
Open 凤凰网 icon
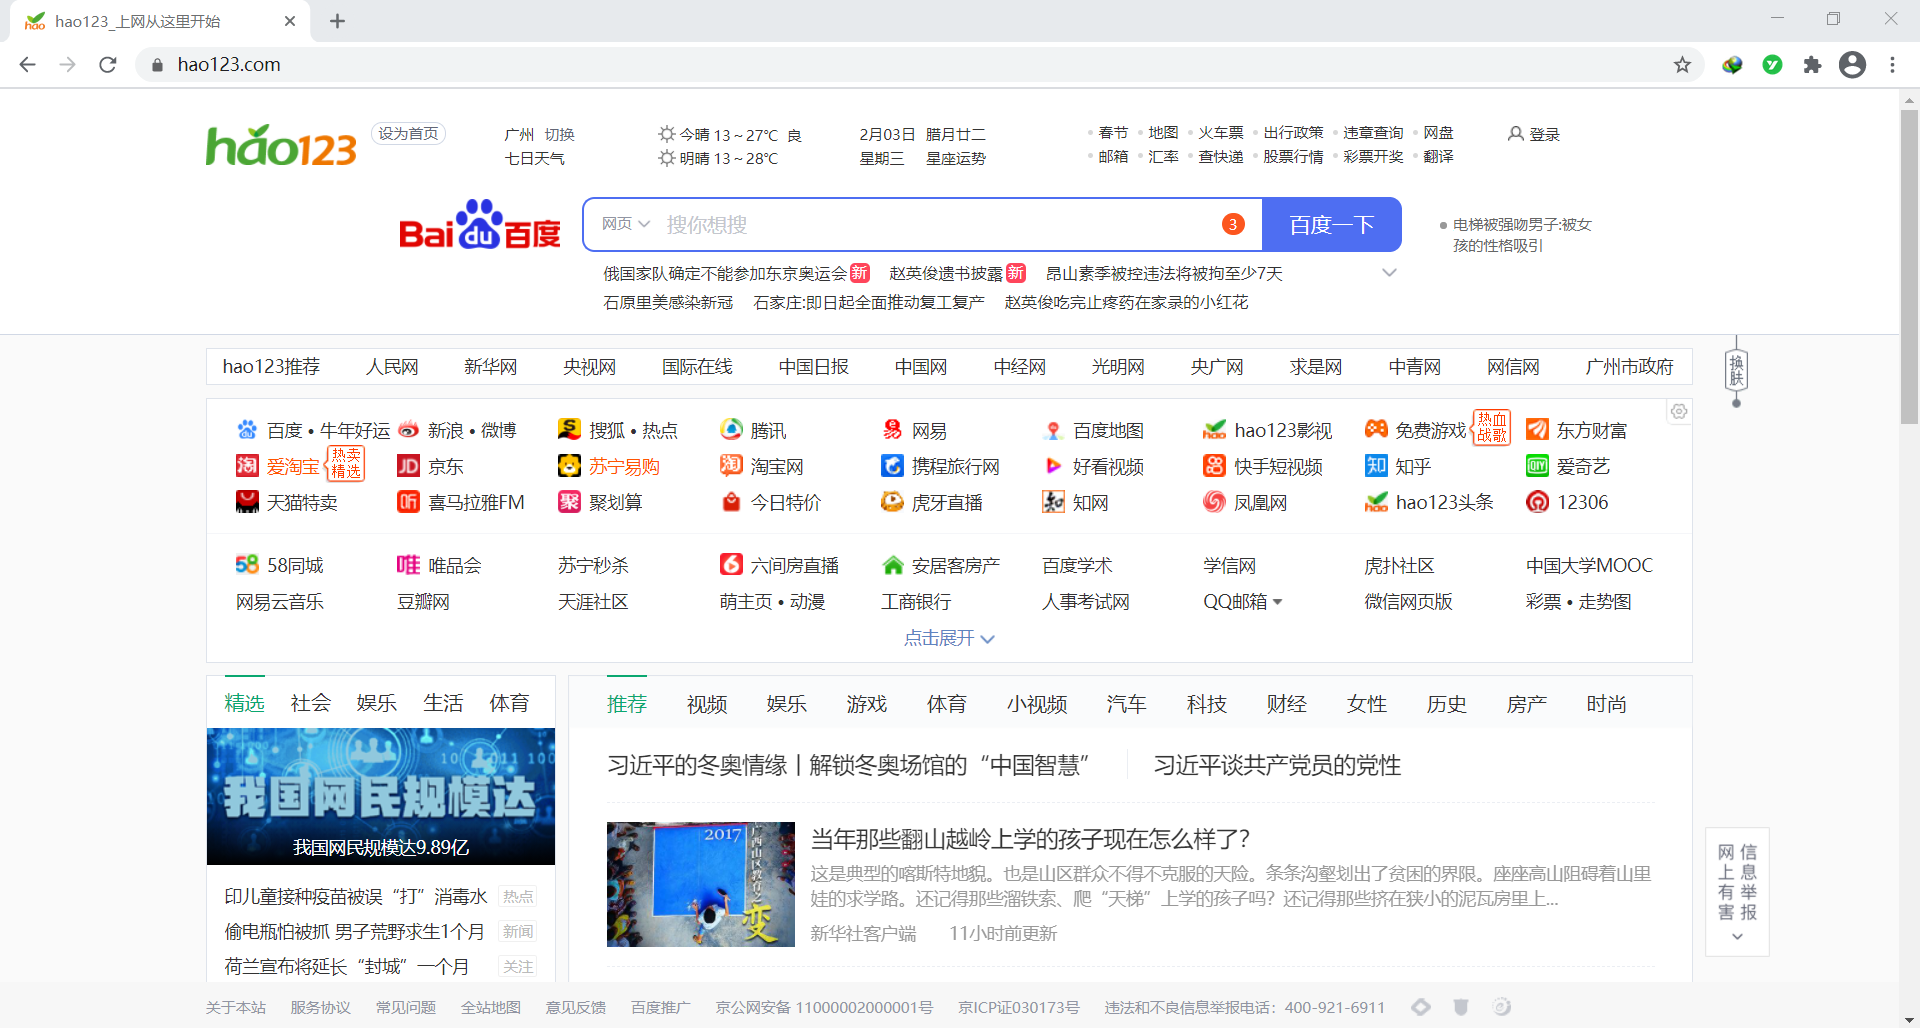pyautogui.click(x=1214, y=502)
